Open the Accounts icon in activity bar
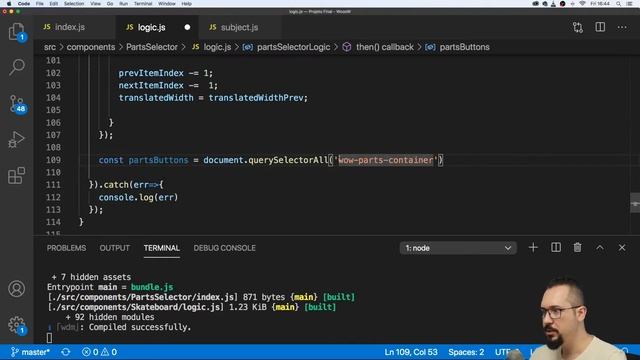 pyautogui.click(x=16, y=289)
